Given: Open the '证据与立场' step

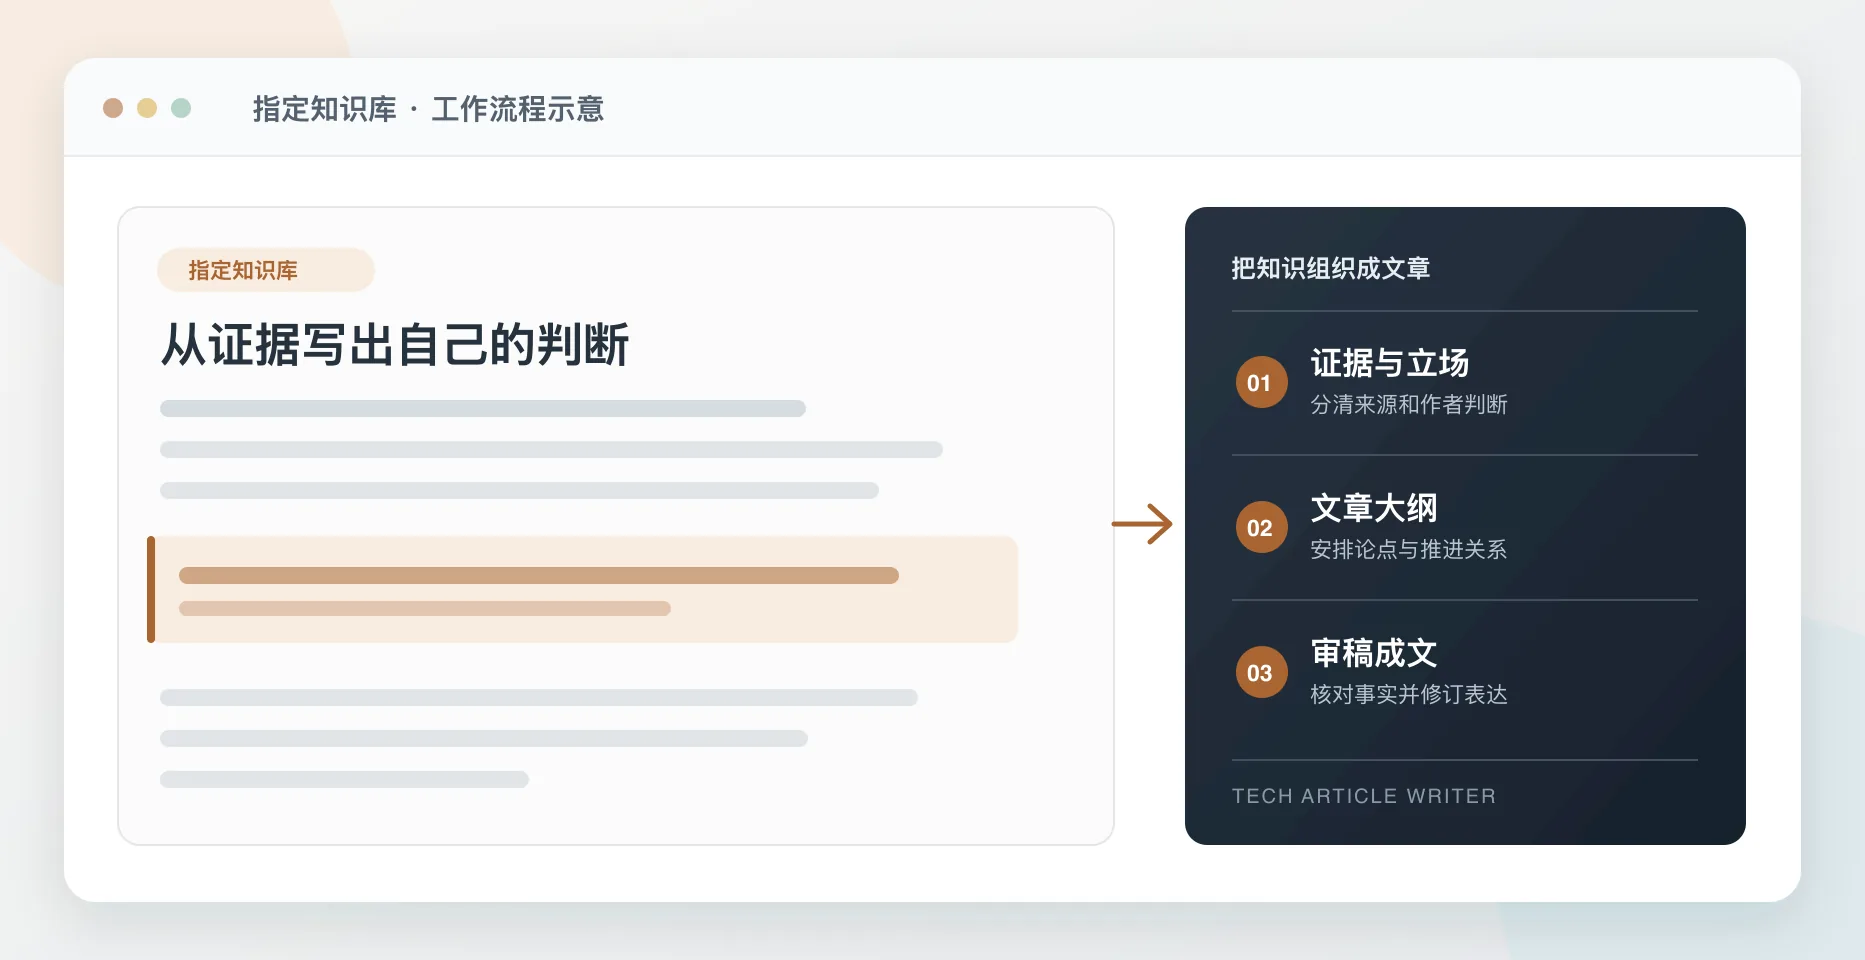Looking at the screenshot, I should tap(1389, 363).
